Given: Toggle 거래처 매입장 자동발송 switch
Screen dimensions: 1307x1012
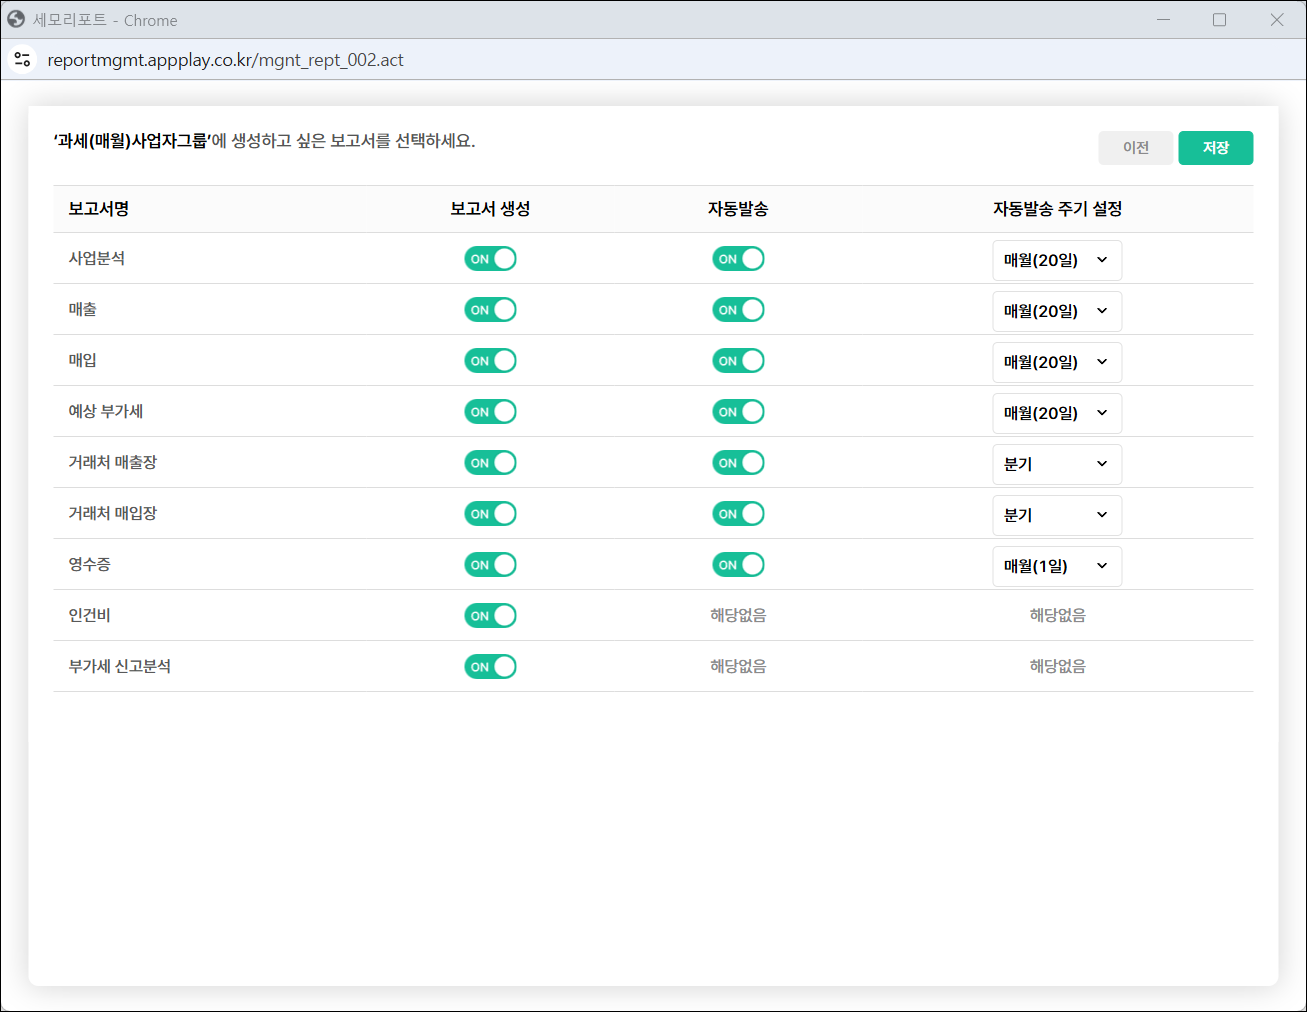Looking at the screenshot, I should pos(738,514).
